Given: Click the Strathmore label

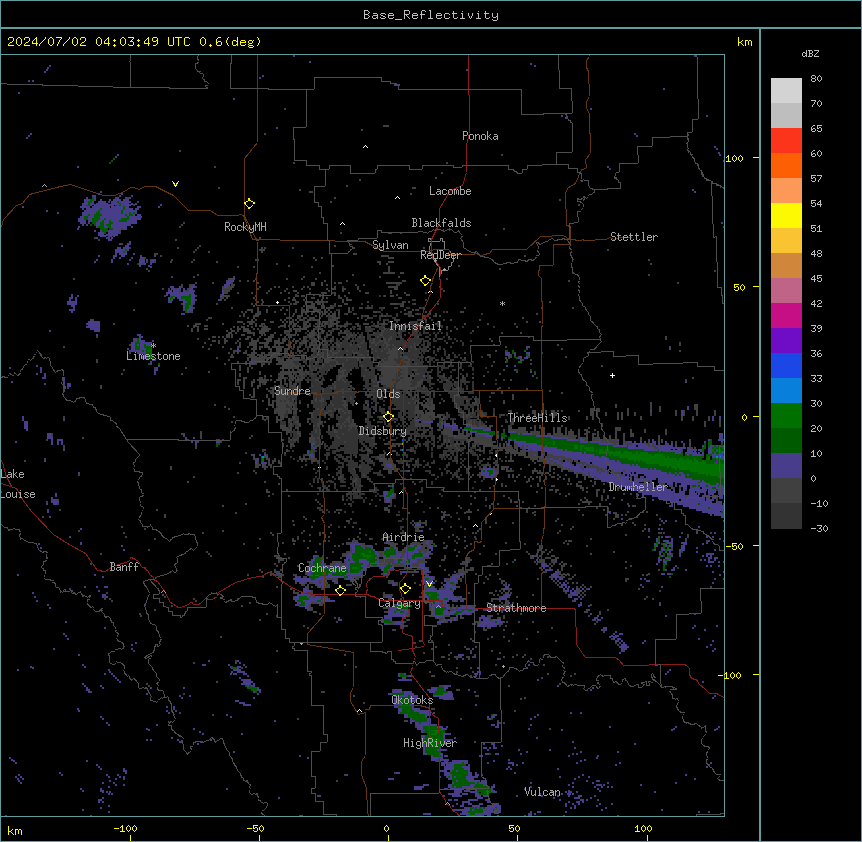Looking at the screenshot, I should [516, 608].
